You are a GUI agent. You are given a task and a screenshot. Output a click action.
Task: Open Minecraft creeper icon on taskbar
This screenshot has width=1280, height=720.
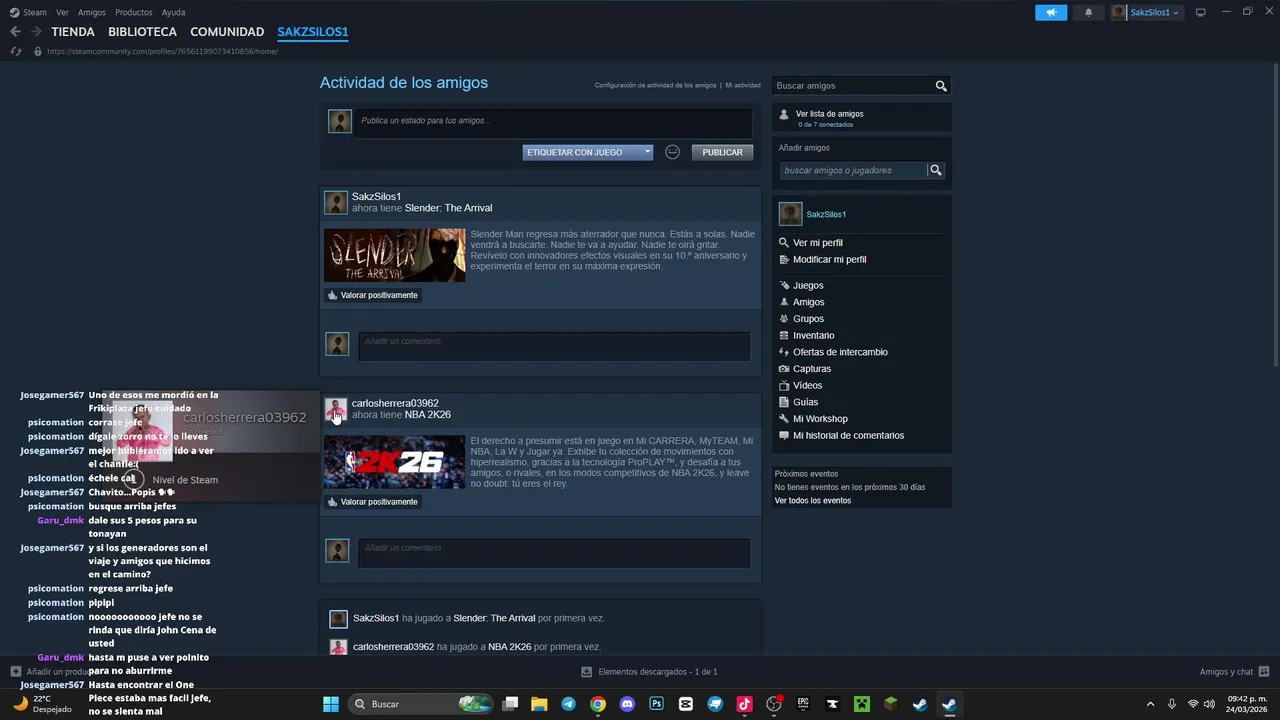pyautogui.click(x=861, y=704)
